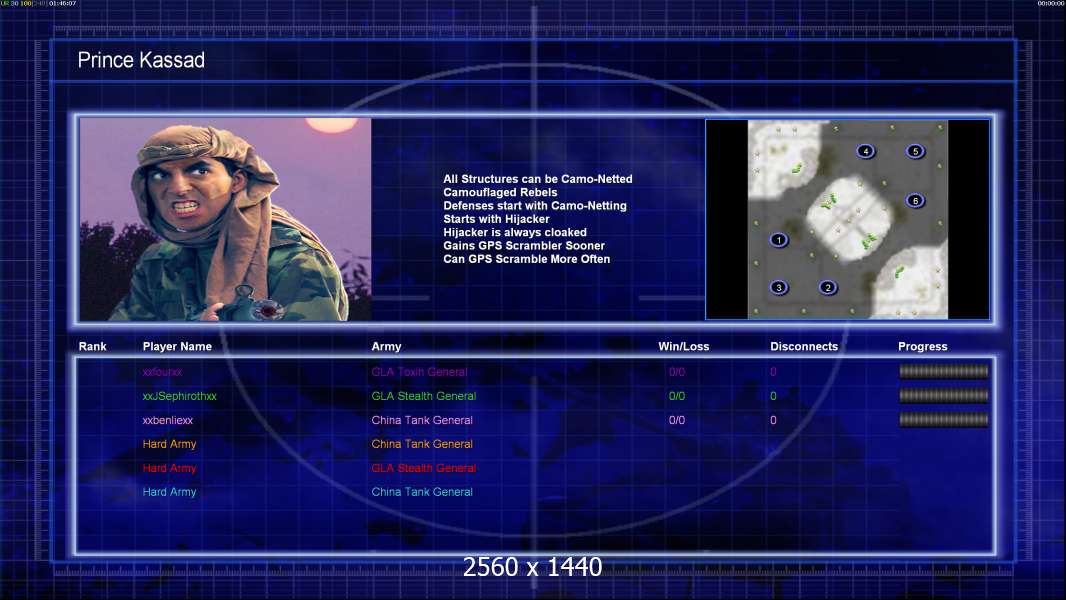Click the Rank column header
The image size is (1066, 600).
pyautogui.click(x=92, y=347)
